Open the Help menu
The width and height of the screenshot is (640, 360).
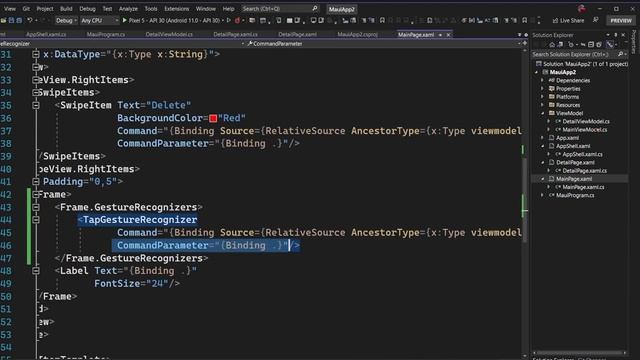(228, 9)
